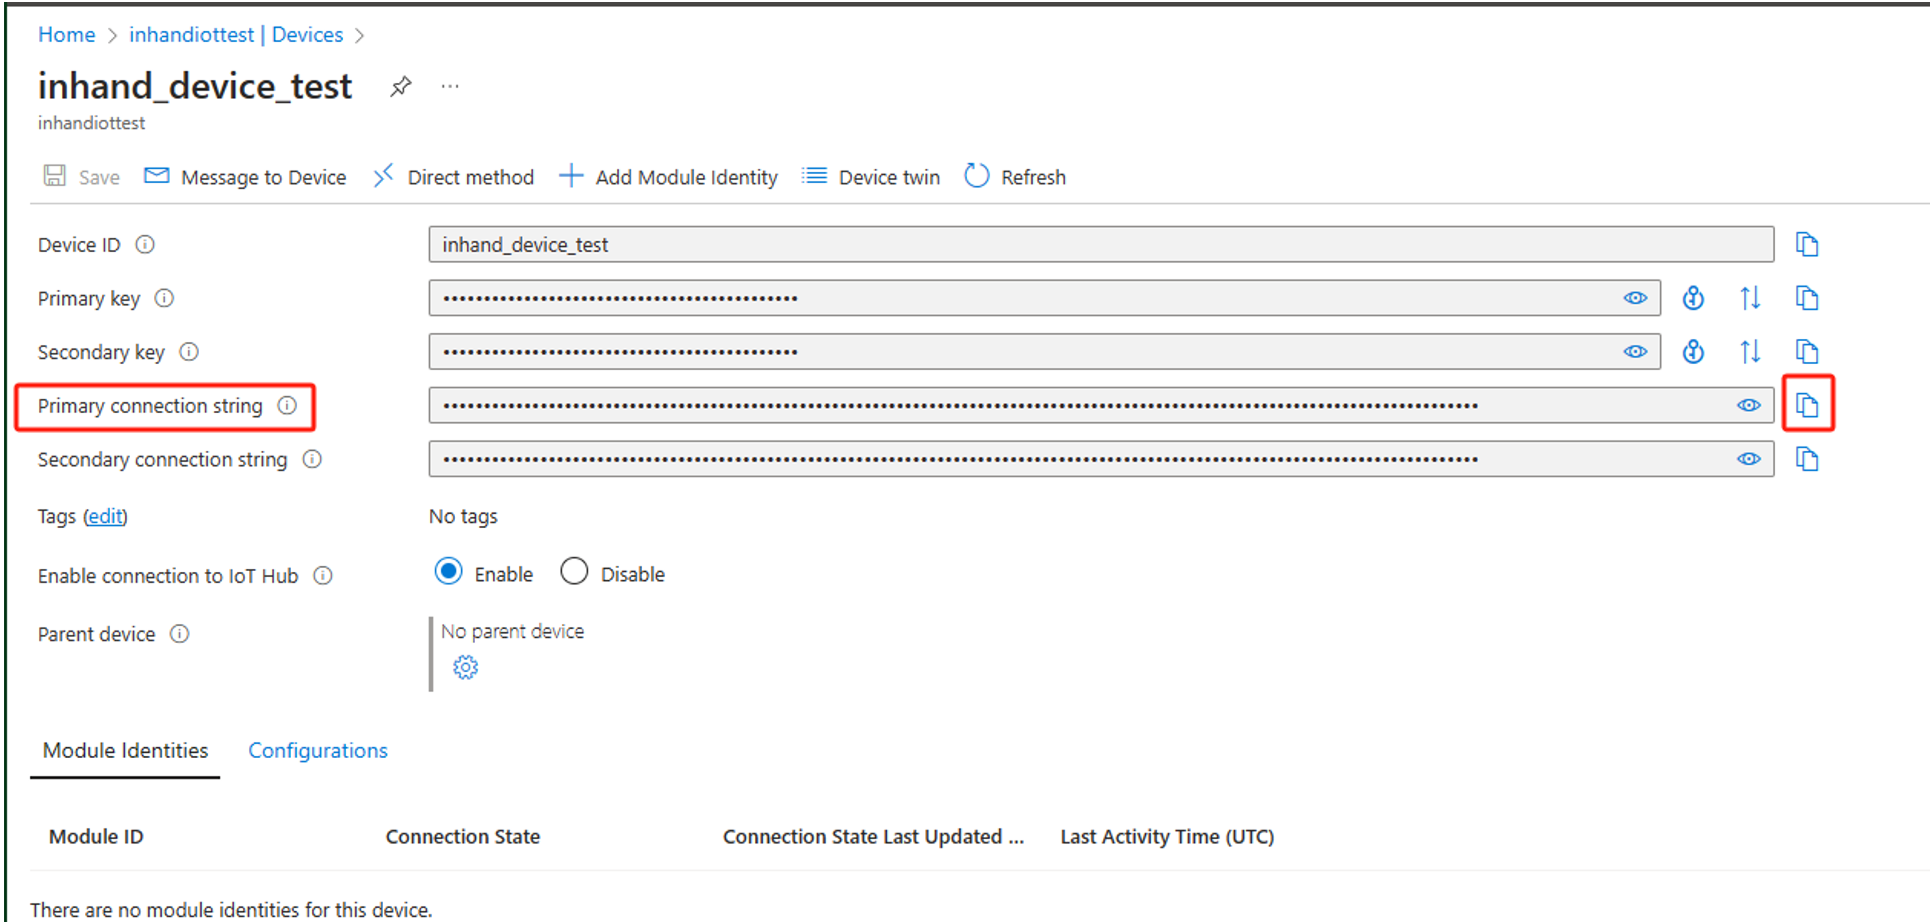Regenerate the Primary key

(1693, 298)
